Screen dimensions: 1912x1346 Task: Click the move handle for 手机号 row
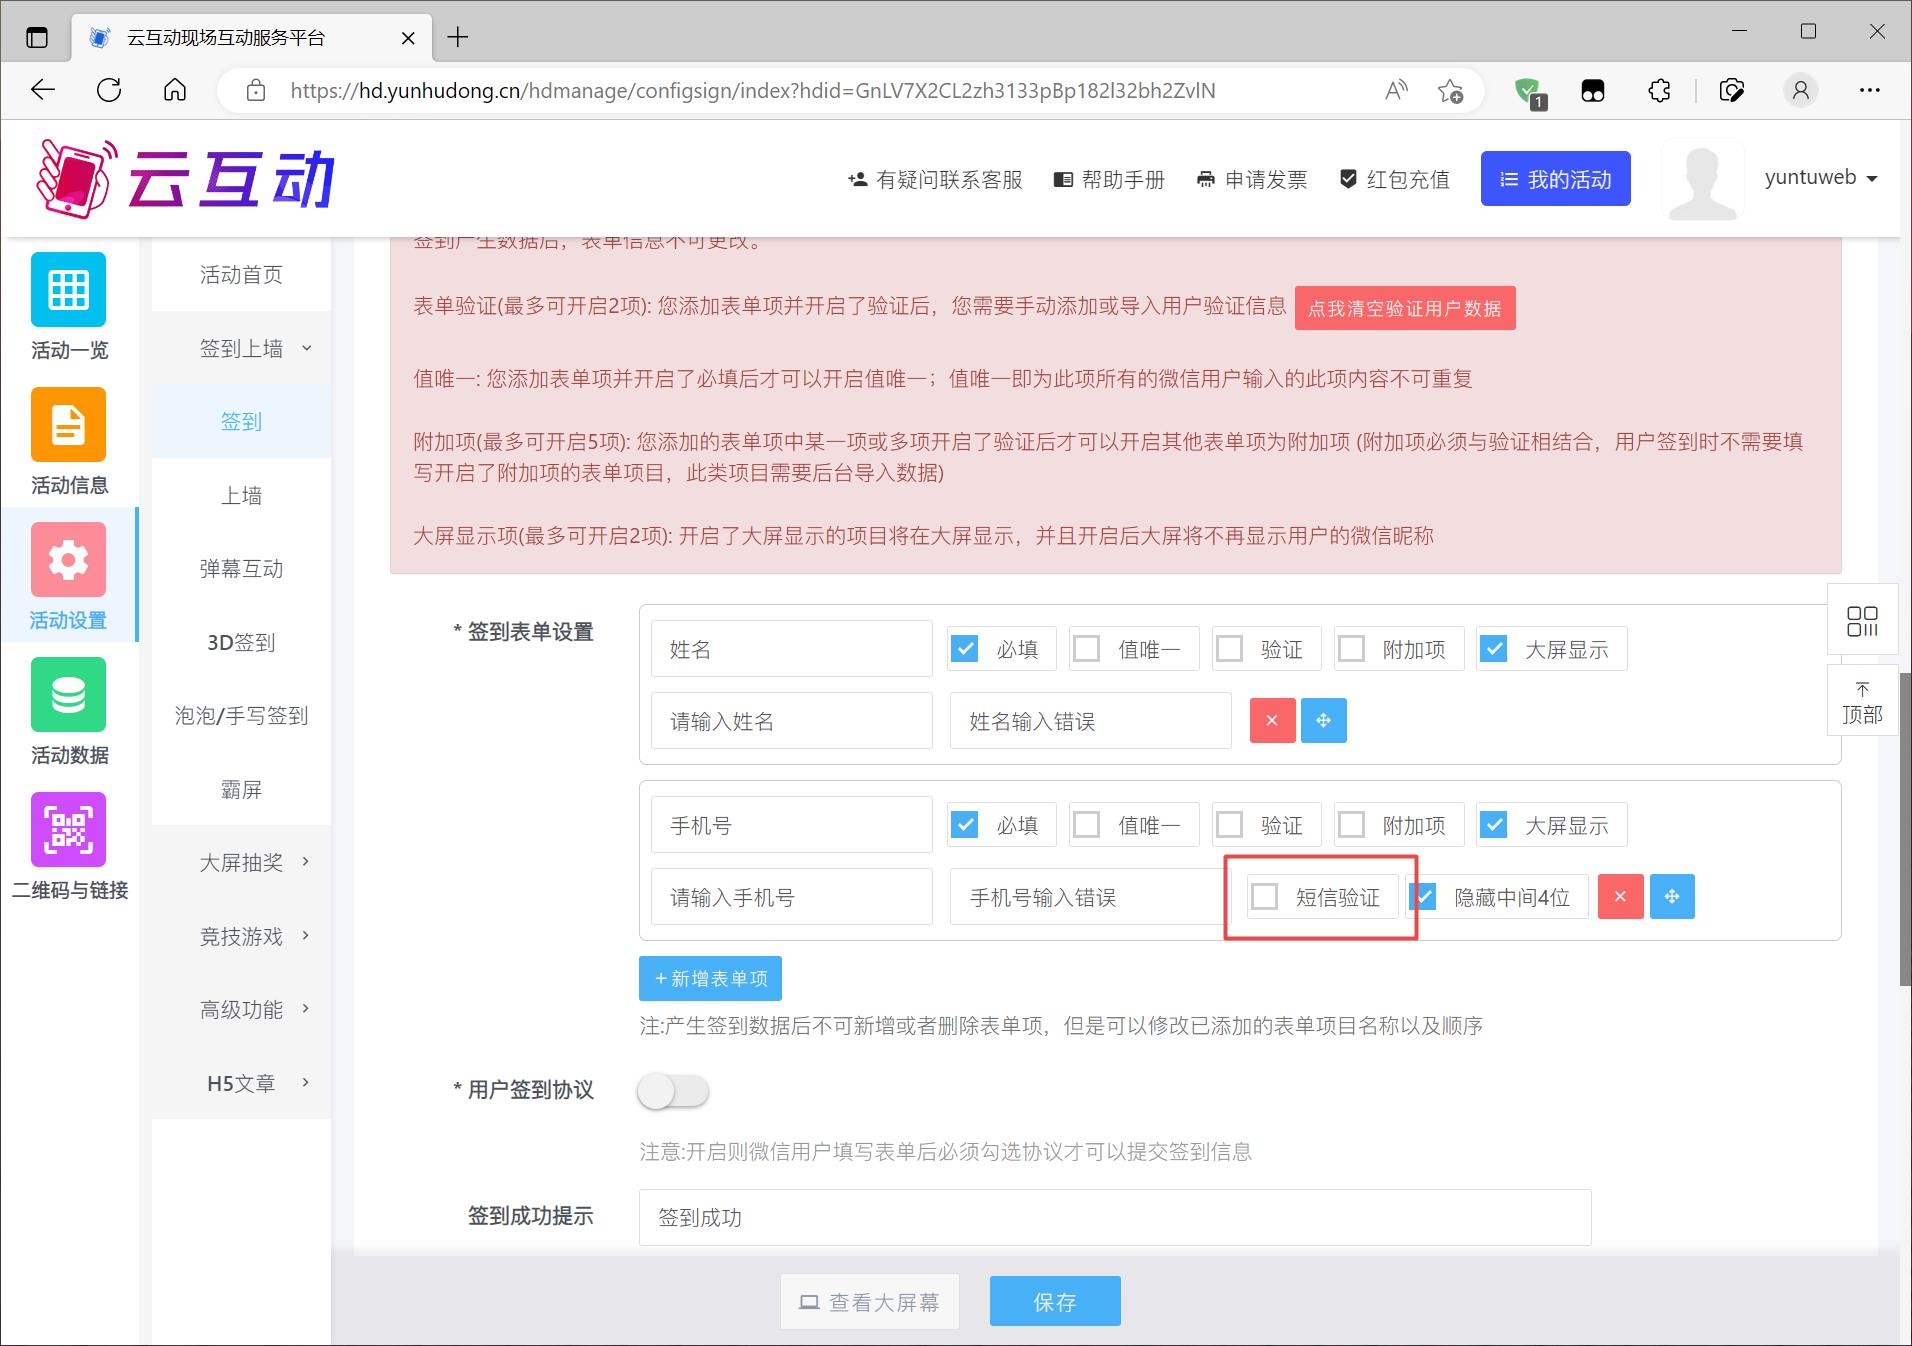(1672, 897)
